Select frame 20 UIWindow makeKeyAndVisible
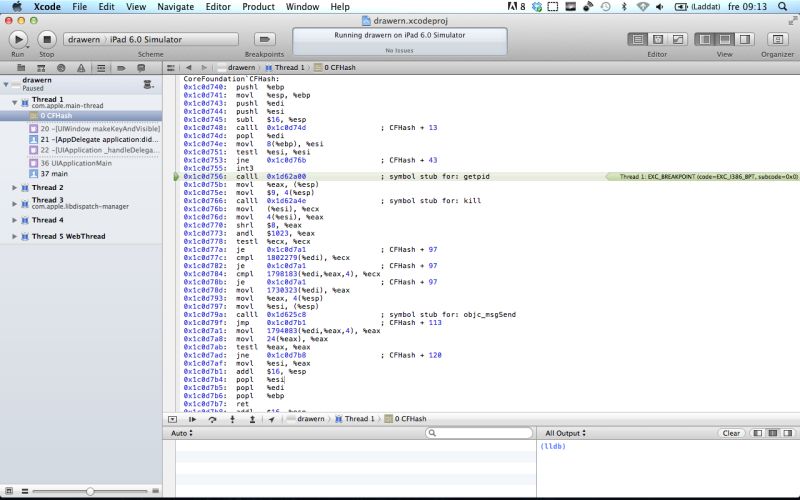 coord(95,129)
